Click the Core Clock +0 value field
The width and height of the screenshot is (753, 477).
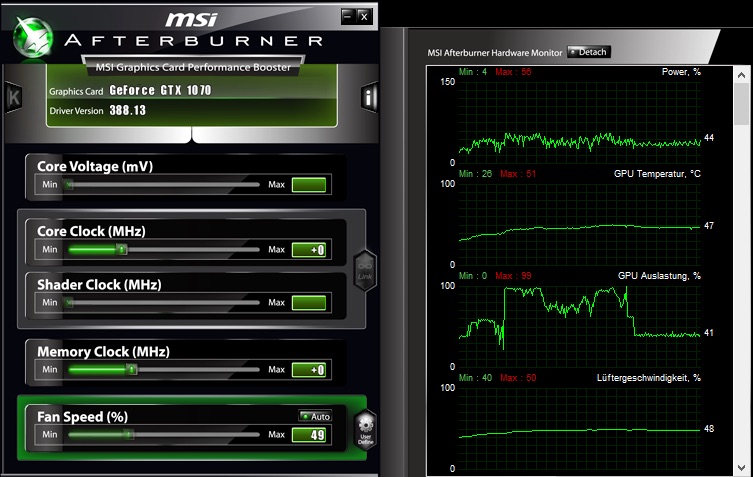click(x=309, y=250)
